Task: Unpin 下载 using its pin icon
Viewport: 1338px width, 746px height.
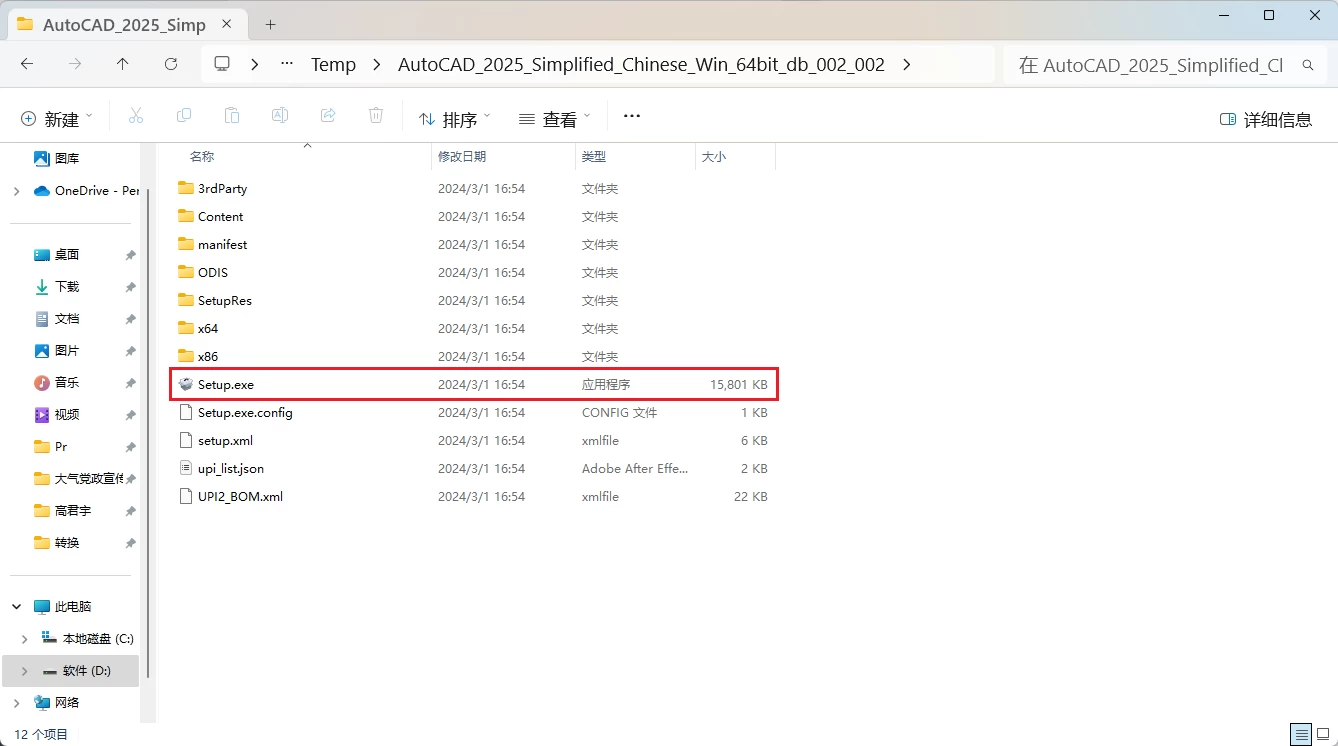Action: 130,287
